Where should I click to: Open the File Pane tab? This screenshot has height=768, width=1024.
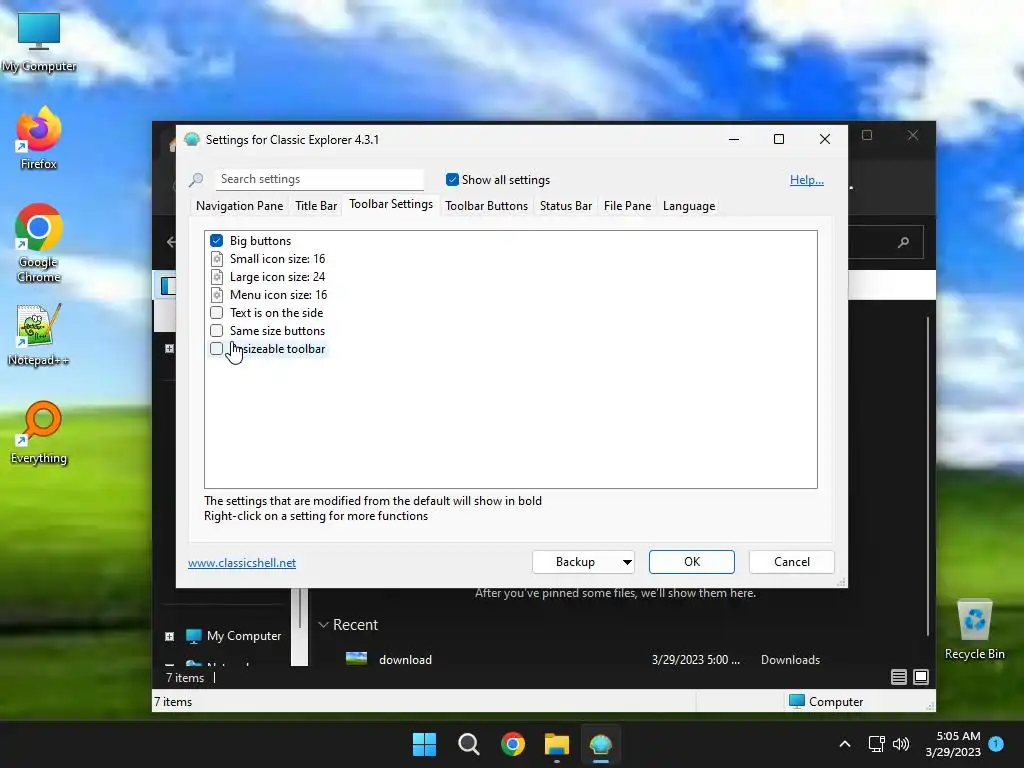[628, 206]
